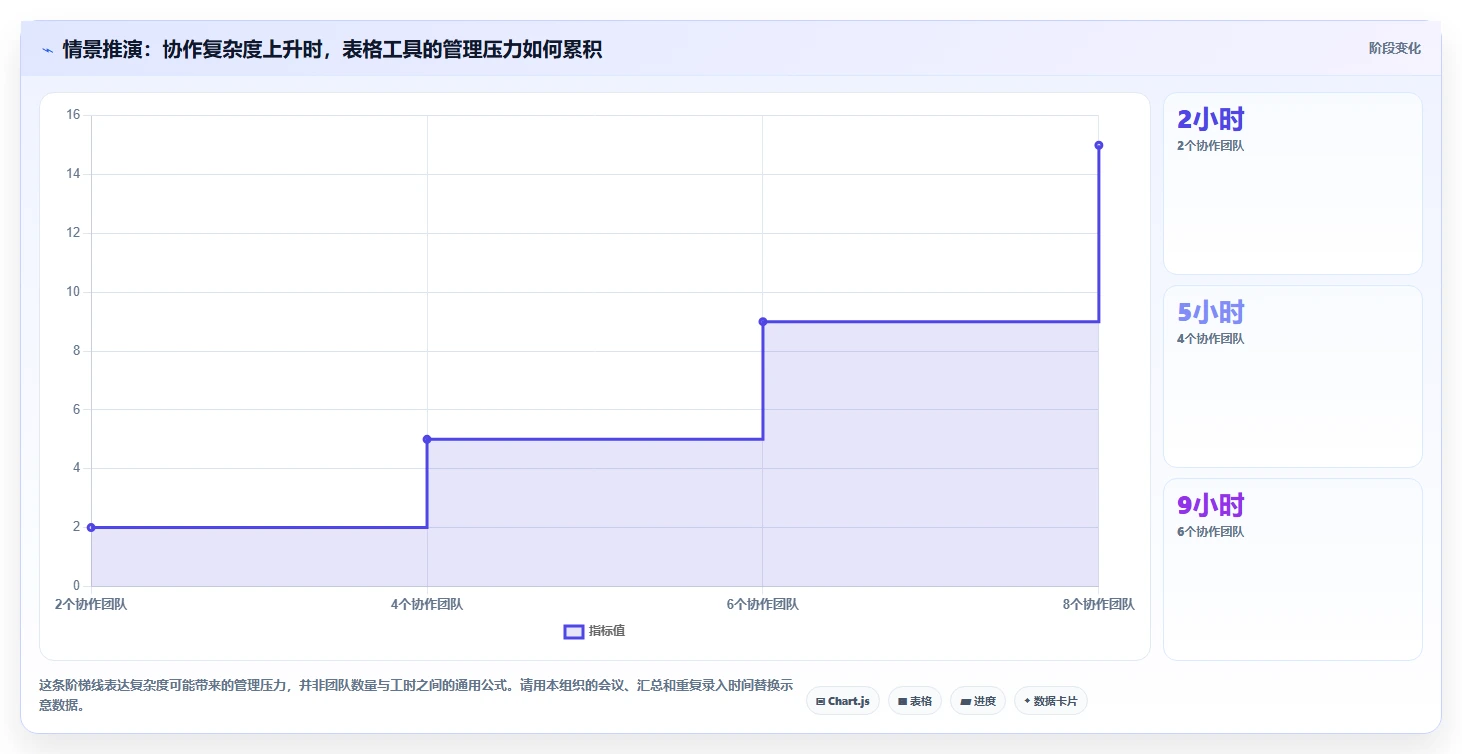Click the 指标值 legend color box
Viewport: 1462px width, 754px height.
pyautogui.click(x=574, y=631)
